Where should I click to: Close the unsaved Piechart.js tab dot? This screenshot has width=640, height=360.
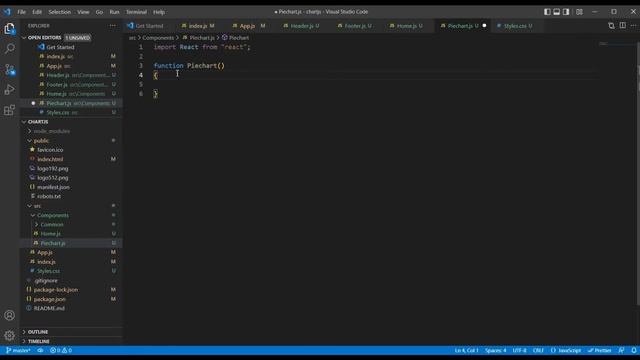[x=484, y=26]
